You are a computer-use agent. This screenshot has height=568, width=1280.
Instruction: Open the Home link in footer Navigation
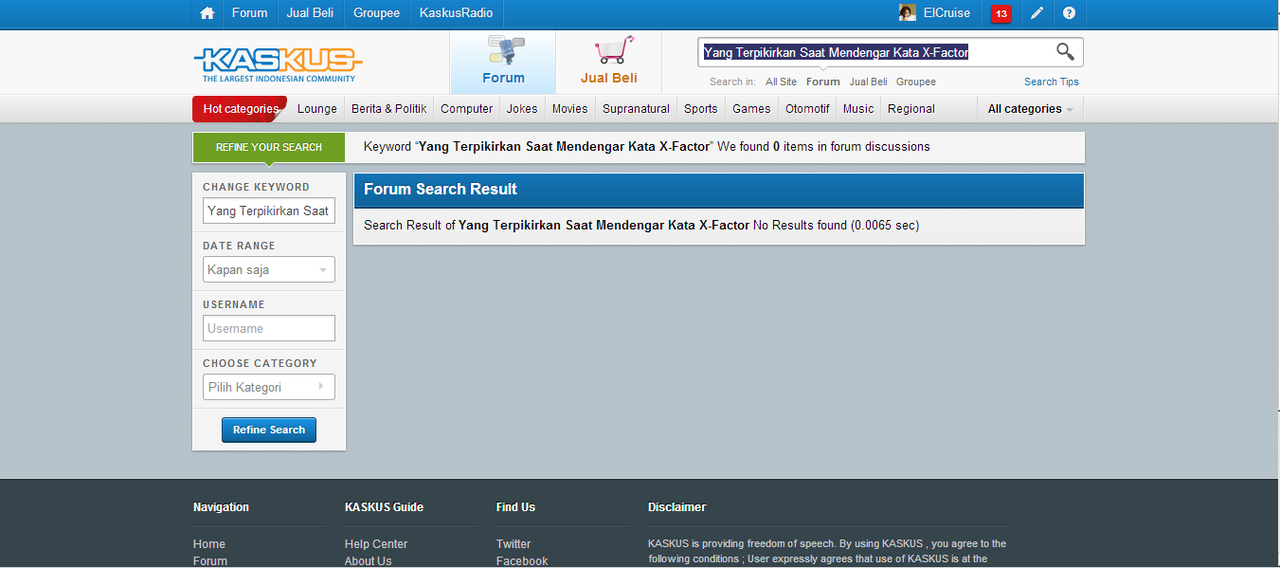pos(209,544)
